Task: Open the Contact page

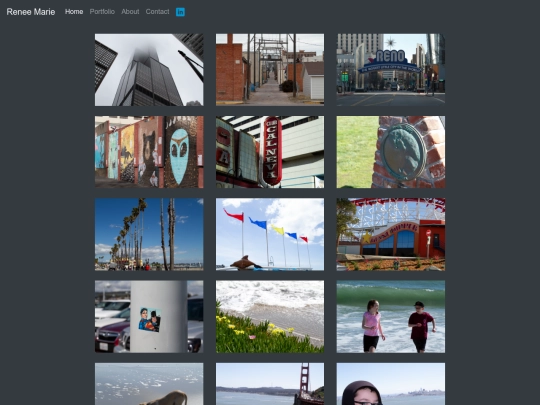Action: [x=157, y=12]
